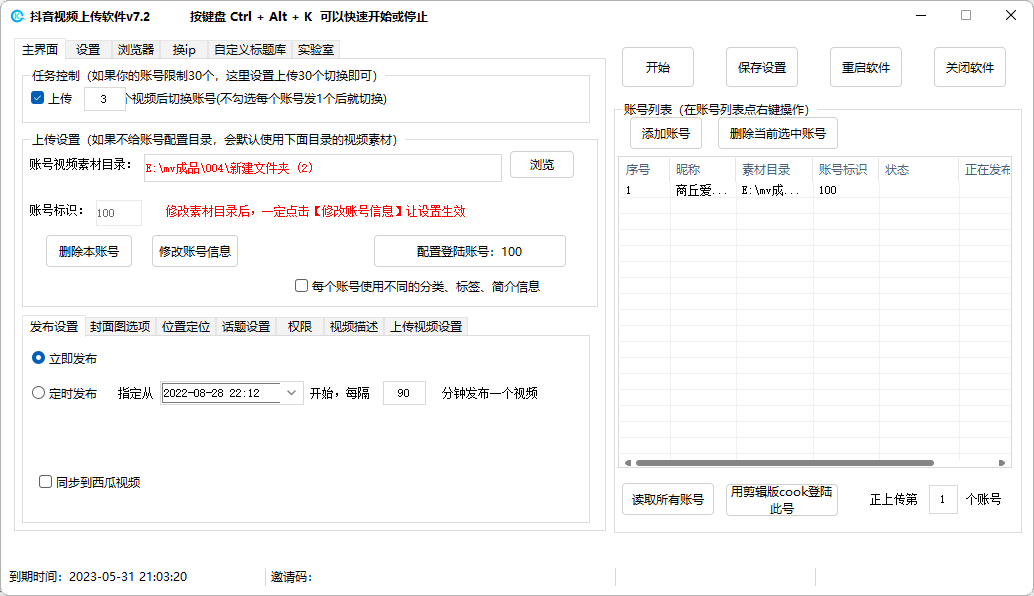Click the 删除本账号 button
The width and height of the screenshot is (1034, 596).
(89, 251)
